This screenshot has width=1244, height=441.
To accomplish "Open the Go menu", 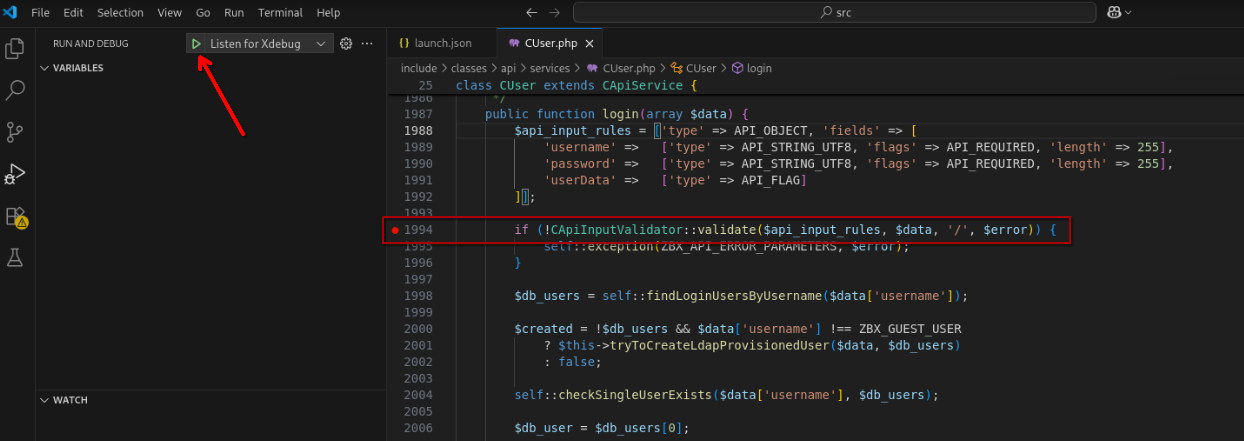I will click(203, 12).
